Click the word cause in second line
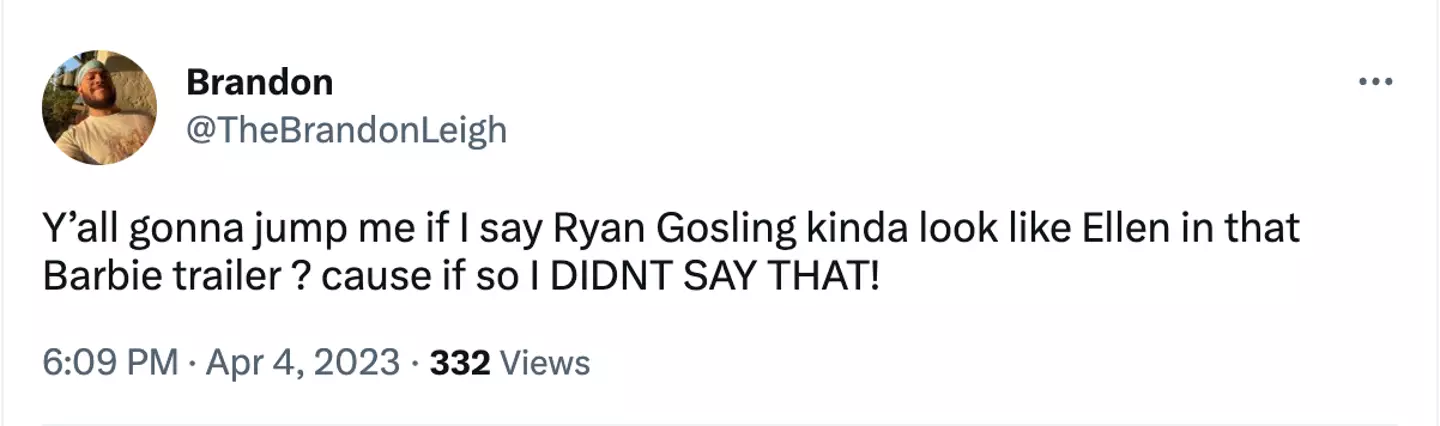The width and height of the screenshot is (1440, 426). pyautogui.click(x=364, y=274)
